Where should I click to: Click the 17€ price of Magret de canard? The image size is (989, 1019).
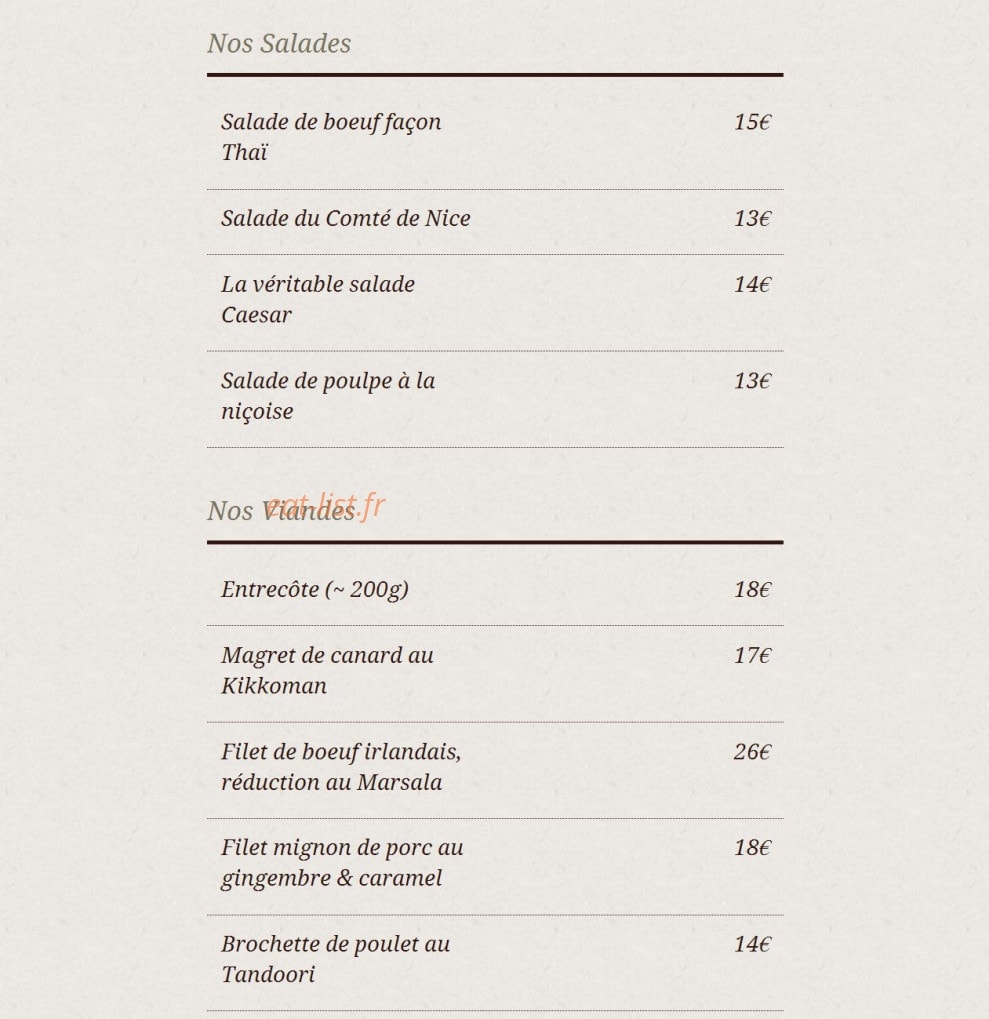752,656
